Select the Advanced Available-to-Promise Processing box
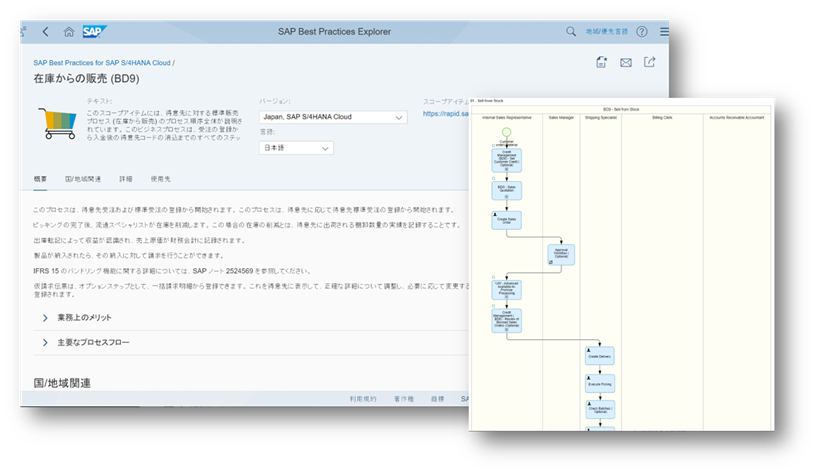 tap(506, 289)
